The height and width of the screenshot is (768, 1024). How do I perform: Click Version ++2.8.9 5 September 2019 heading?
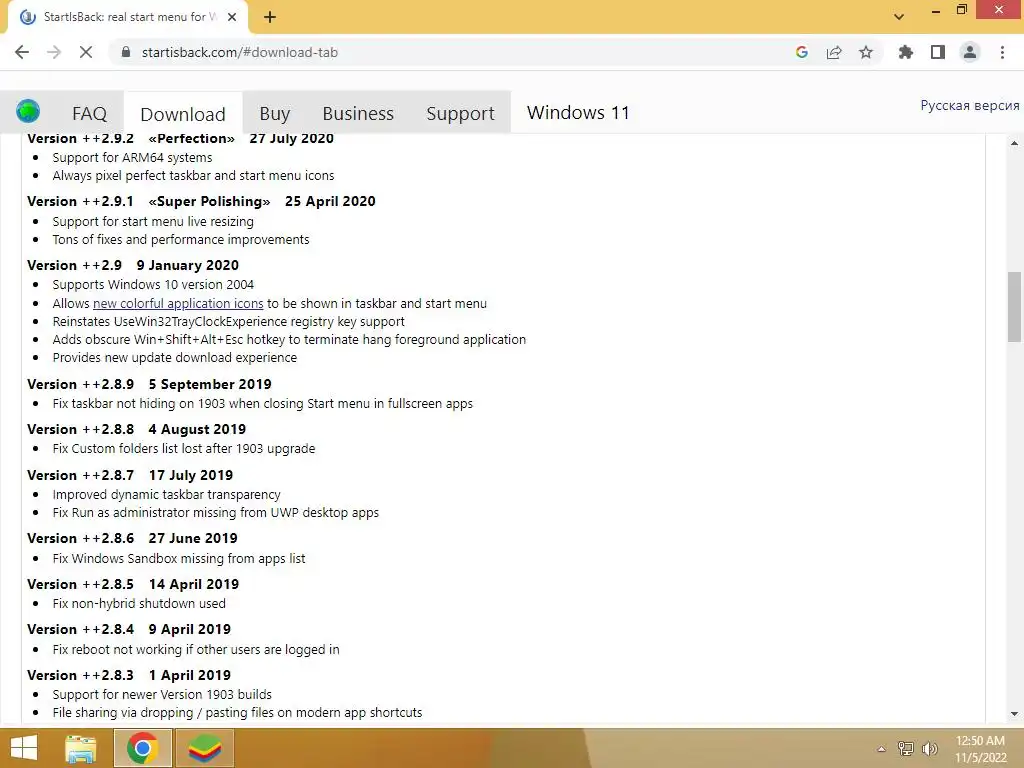click(149, 384)
